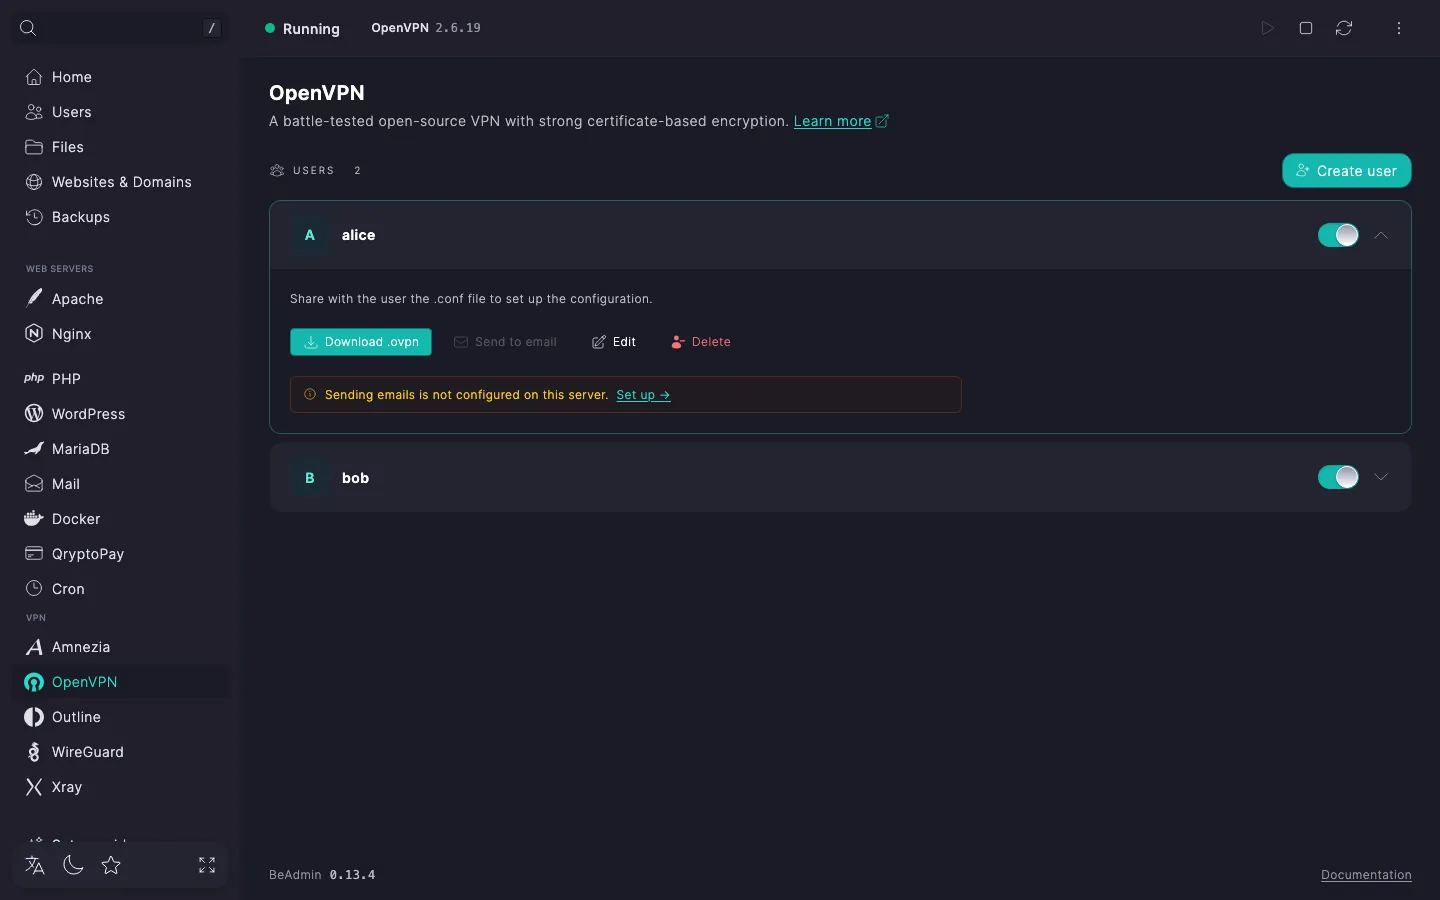The width and height of the screenshot is (1440, 900).
Task: Click the fullscreen expand icon
Action: click(x=207, y=865)
